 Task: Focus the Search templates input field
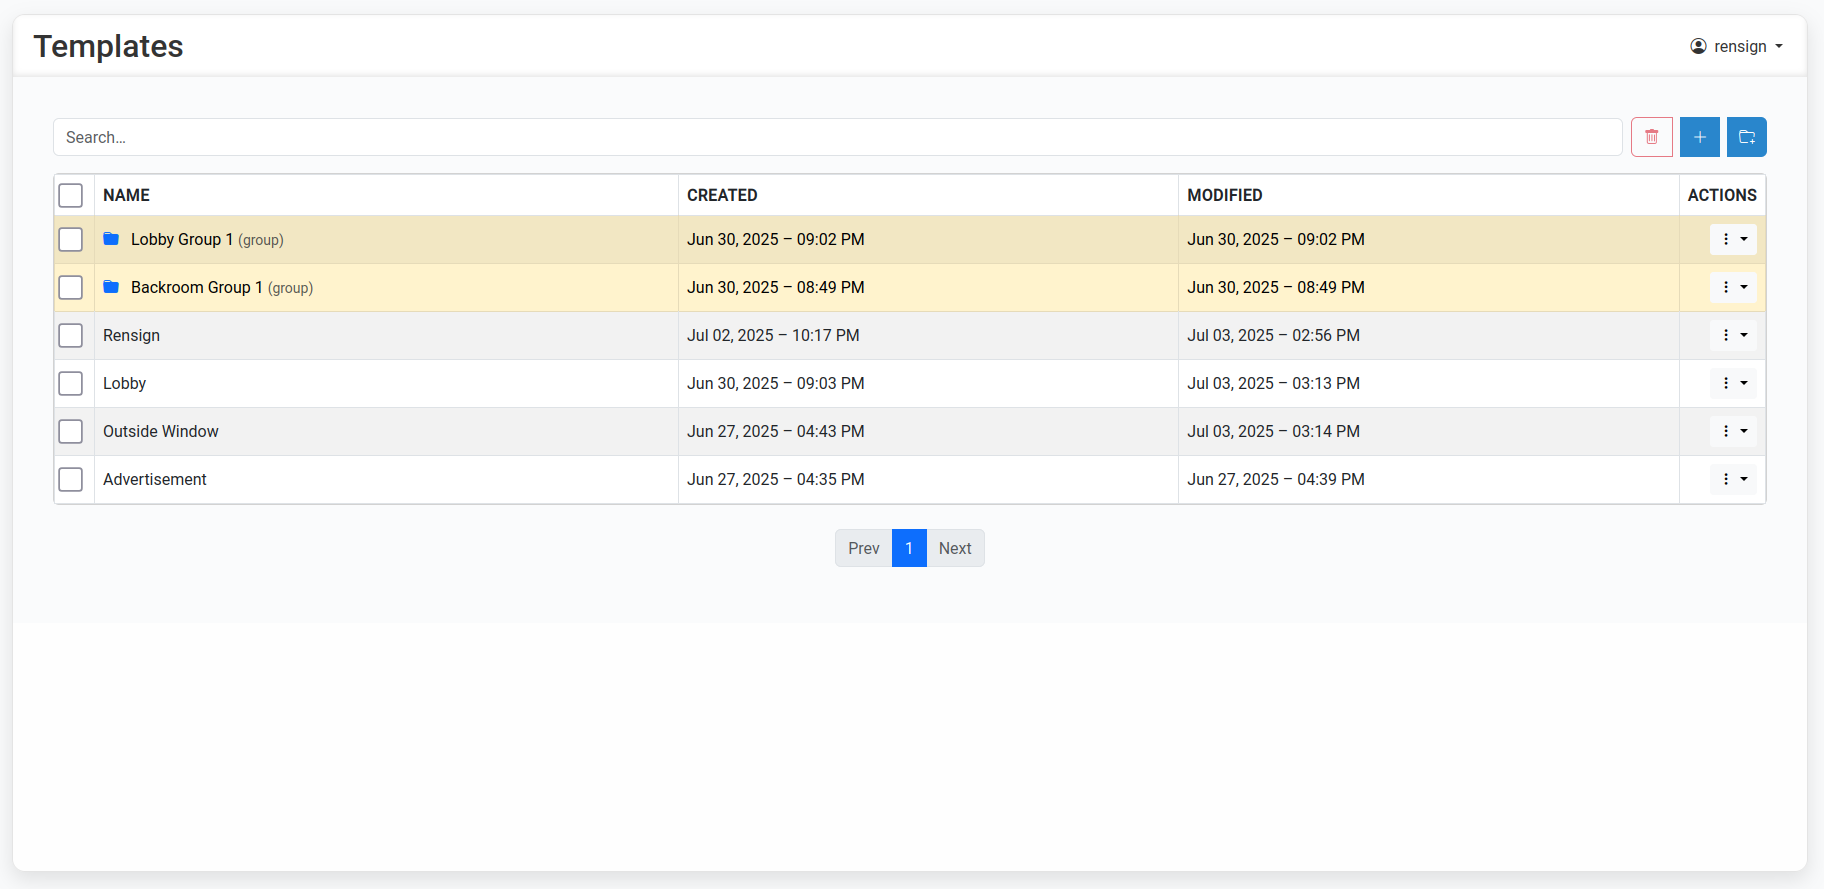[837, 137]
